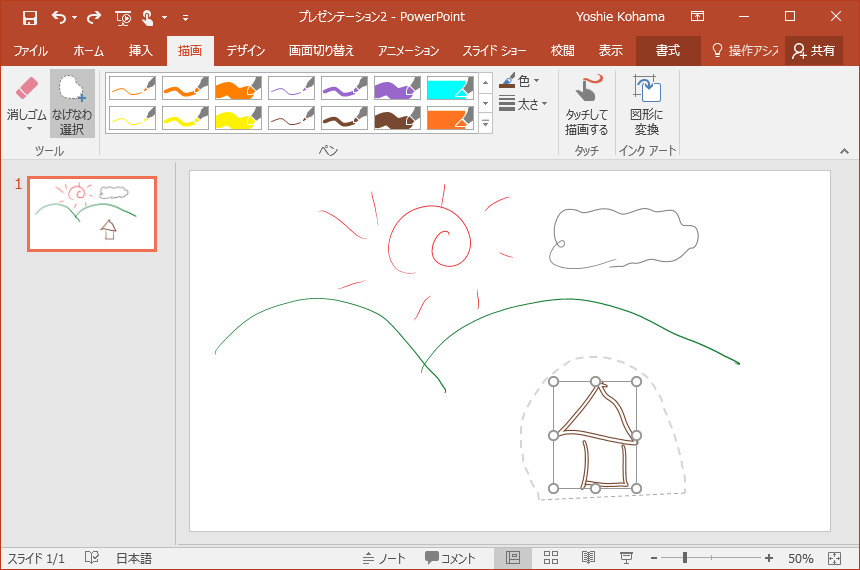
Task: Select thin purple pen
Action: point(291,88)
